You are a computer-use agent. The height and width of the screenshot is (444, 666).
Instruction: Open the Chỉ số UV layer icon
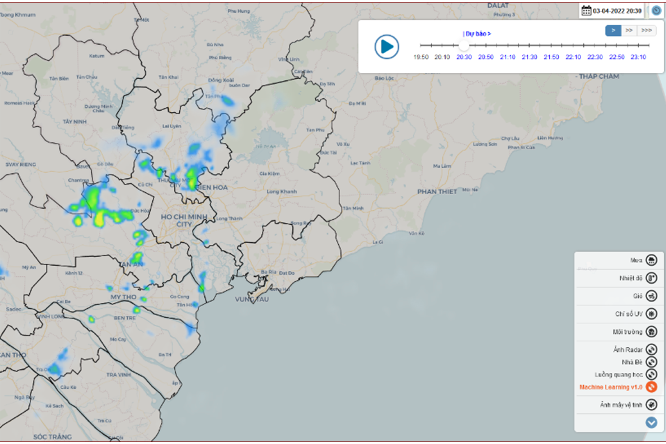(651, 314)
